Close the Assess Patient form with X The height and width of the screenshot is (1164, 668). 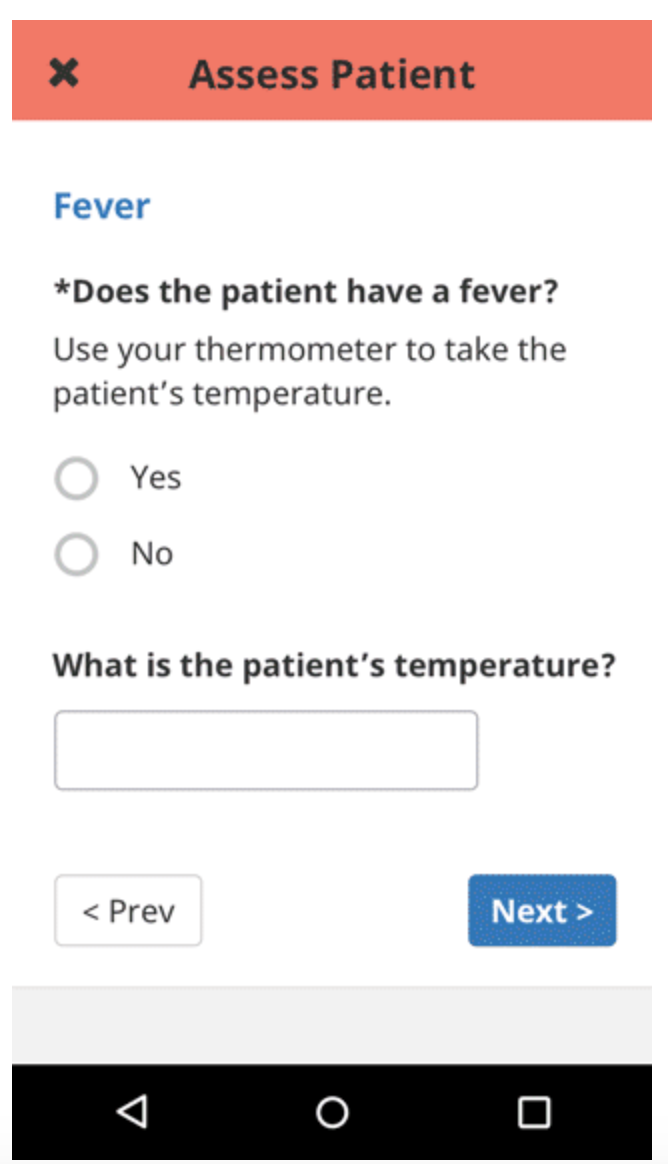pyautogui.click(x=64, y=73)
